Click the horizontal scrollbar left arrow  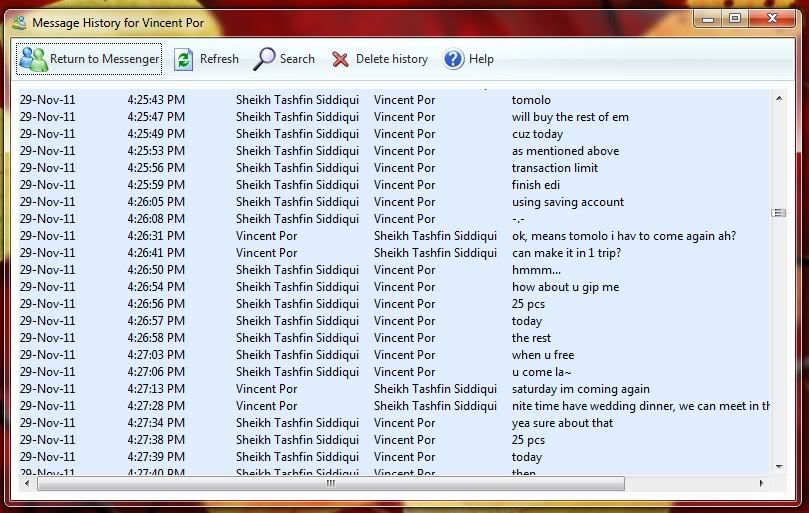pos(27,484)
